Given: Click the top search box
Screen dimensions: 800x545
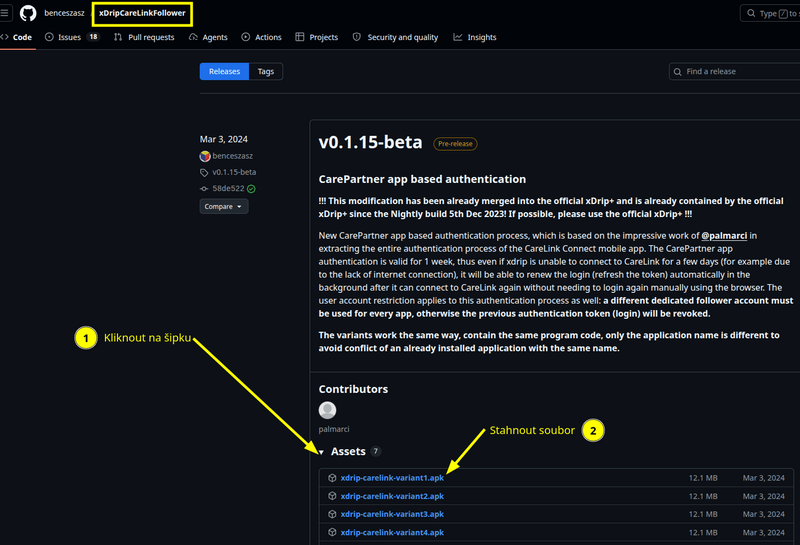Looking at the screenshot, I should pos(770,13).
